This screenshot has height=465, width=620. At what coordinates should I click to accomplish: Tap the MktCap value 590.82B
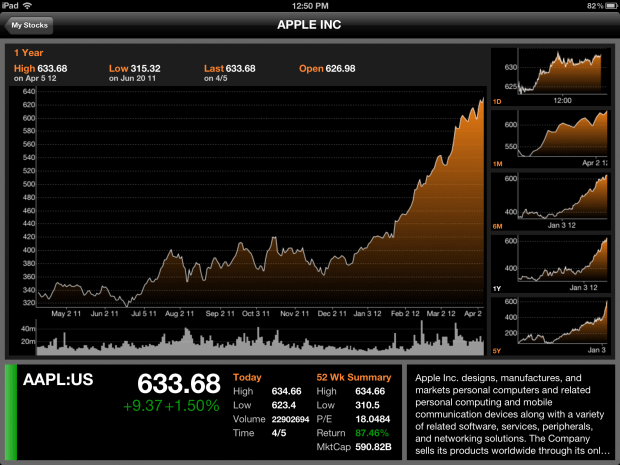point(373,447)
